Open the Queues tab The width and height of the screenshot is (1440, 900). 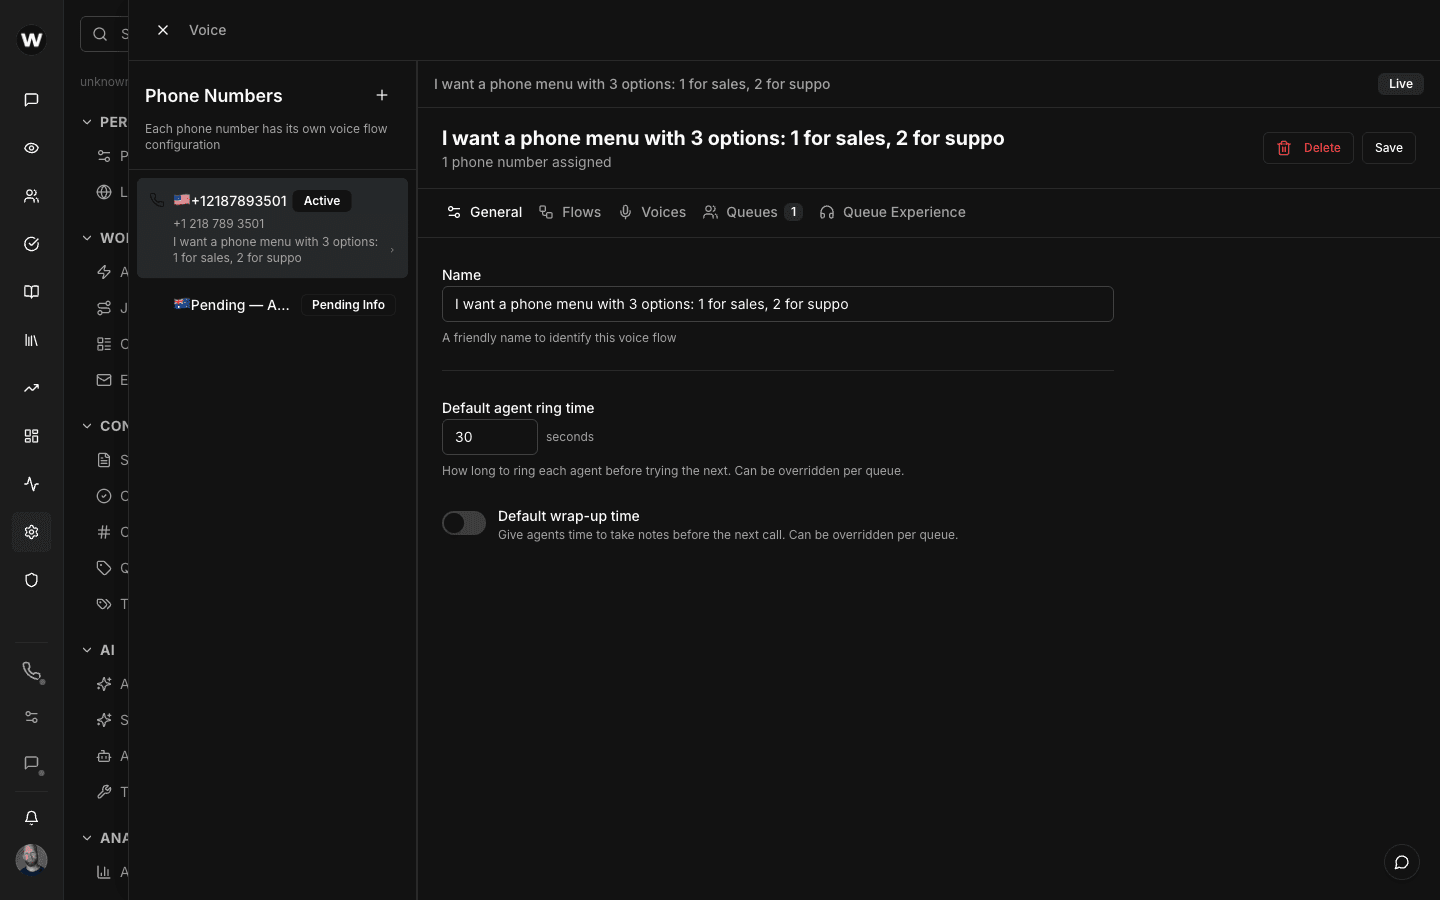pyautogui.click(x=752, y=212)
